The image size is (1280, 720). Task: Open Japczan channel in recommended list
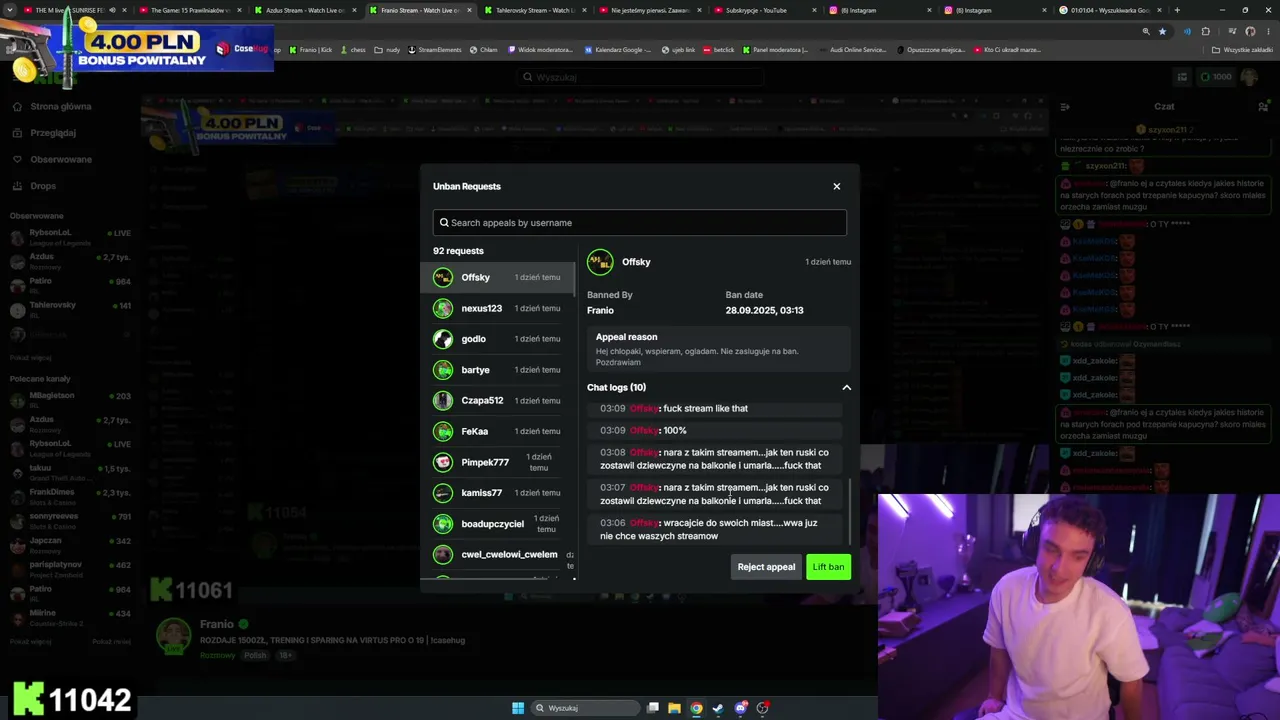point(70,545)
